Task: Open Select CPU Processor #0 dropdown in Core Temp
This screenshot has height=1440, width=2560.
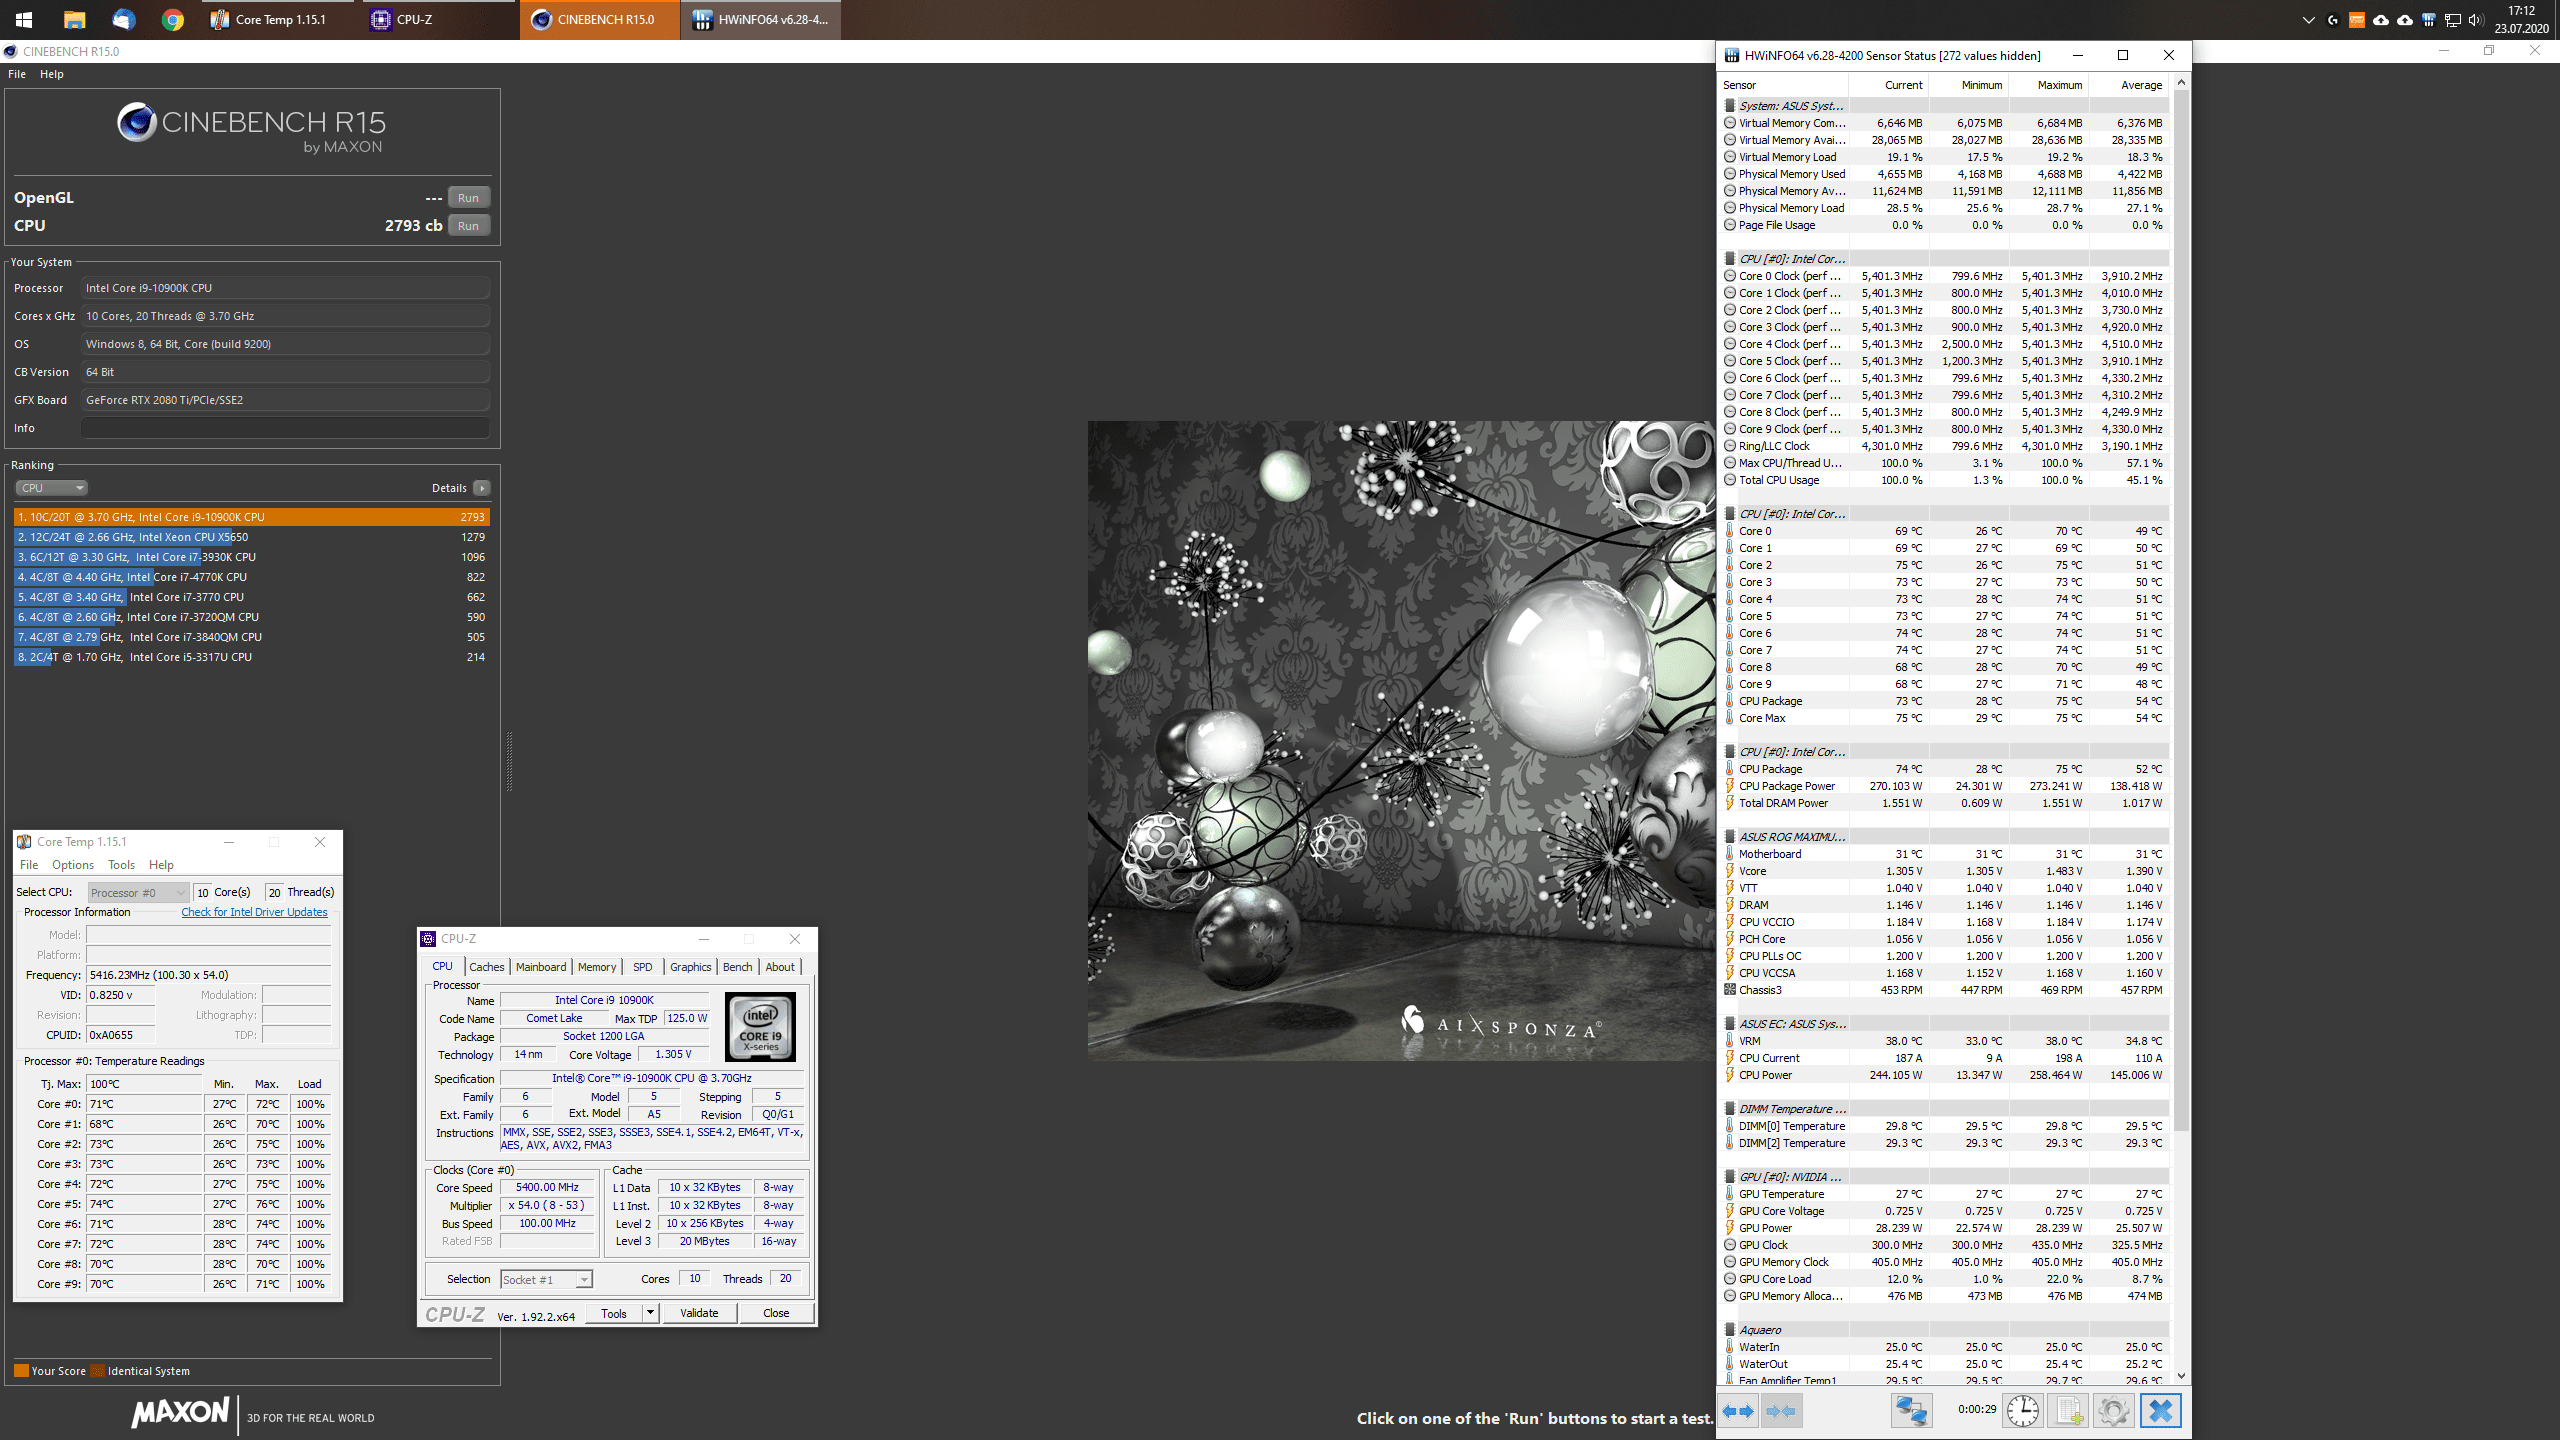Action: [x=138, y=893]
